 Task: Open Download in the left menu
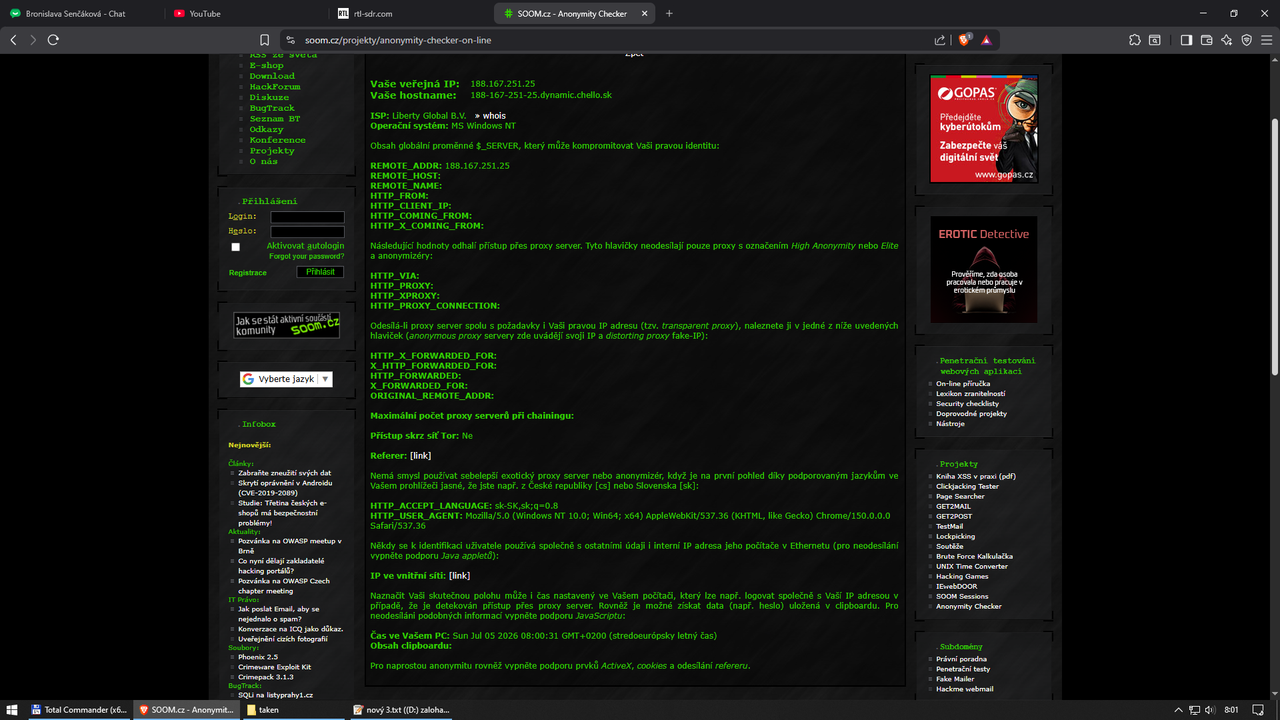click(272, 76)
